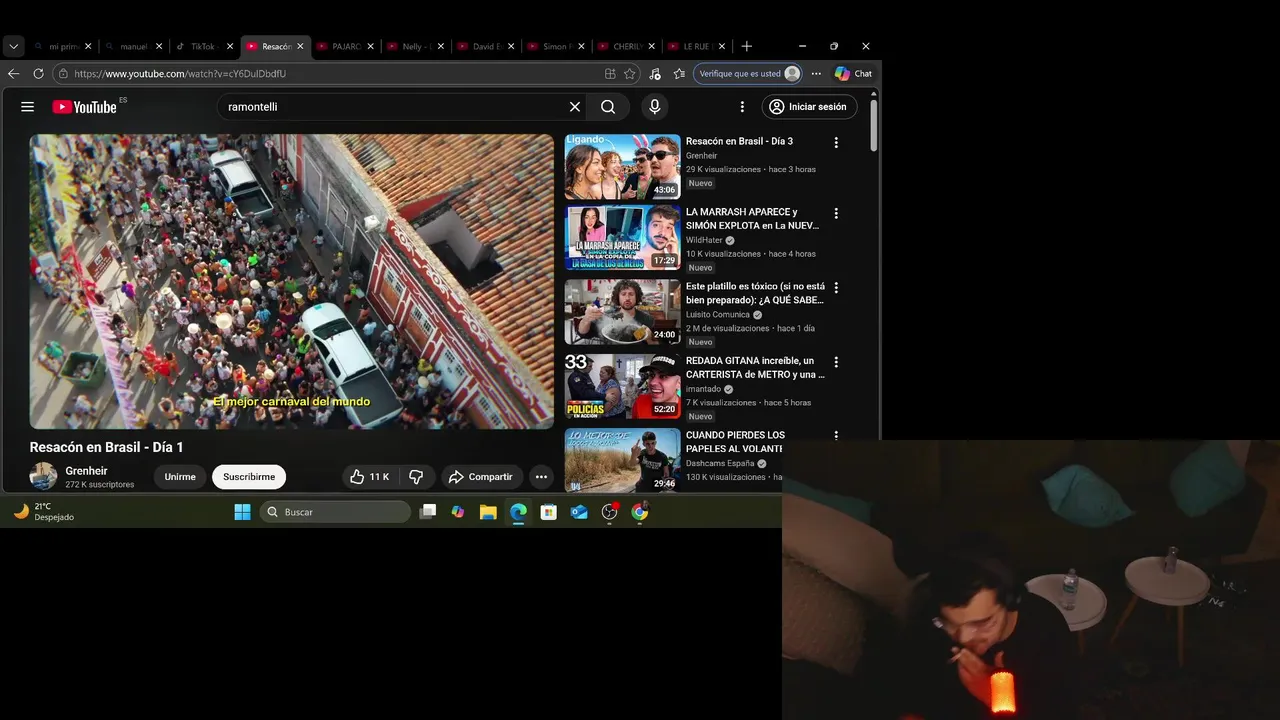Open Google Chrome from the taskbar
This screenshot has width=1280, height=720.
(x=639, y=512)
